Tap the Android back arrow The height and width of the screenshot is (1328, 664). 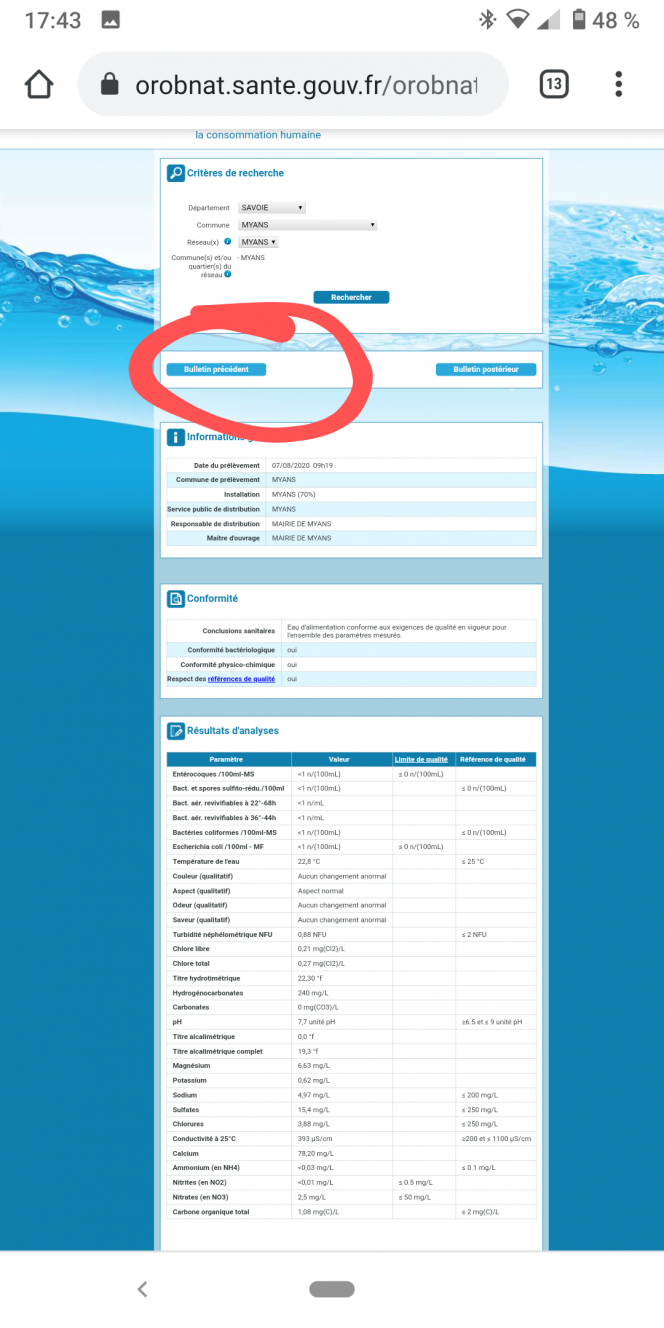pos(142,1289)
